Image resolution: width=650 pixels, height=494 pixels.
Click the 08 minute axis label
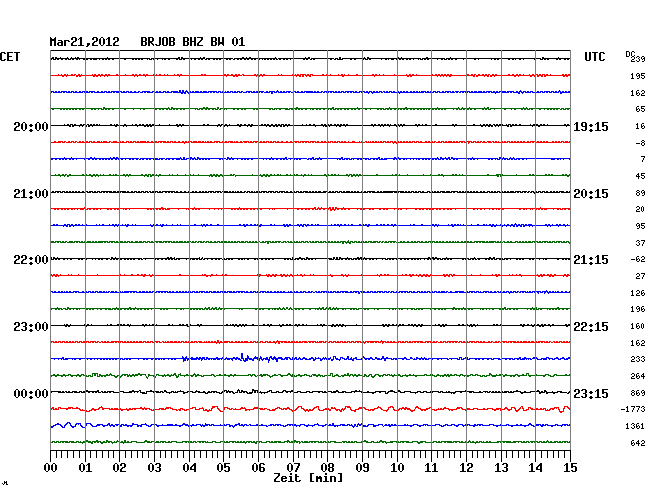(327, 468)
